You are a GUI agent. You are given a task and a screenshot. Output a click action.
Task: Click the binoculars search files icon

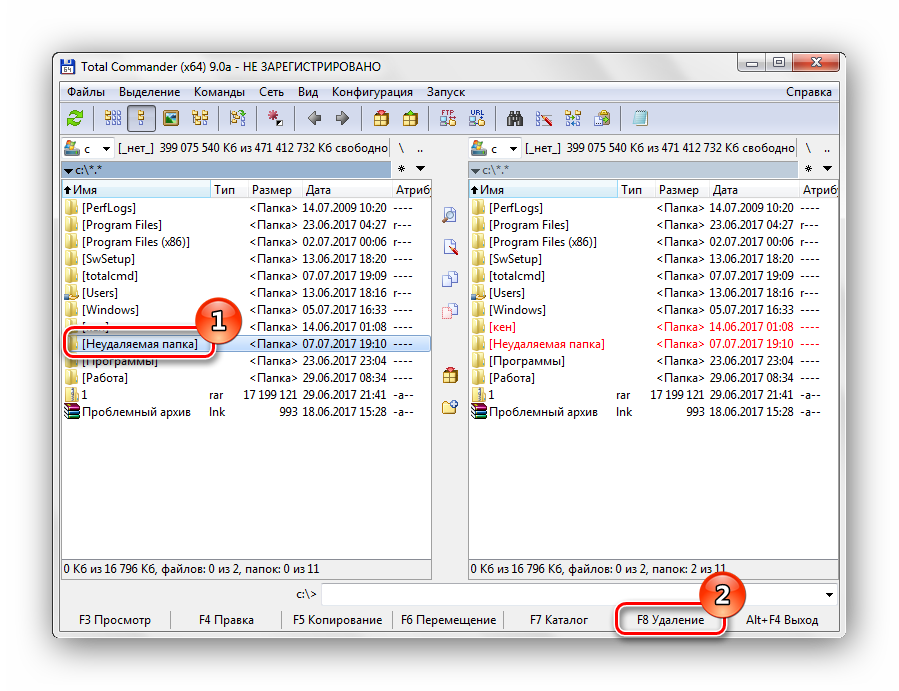tap(515, 118)
